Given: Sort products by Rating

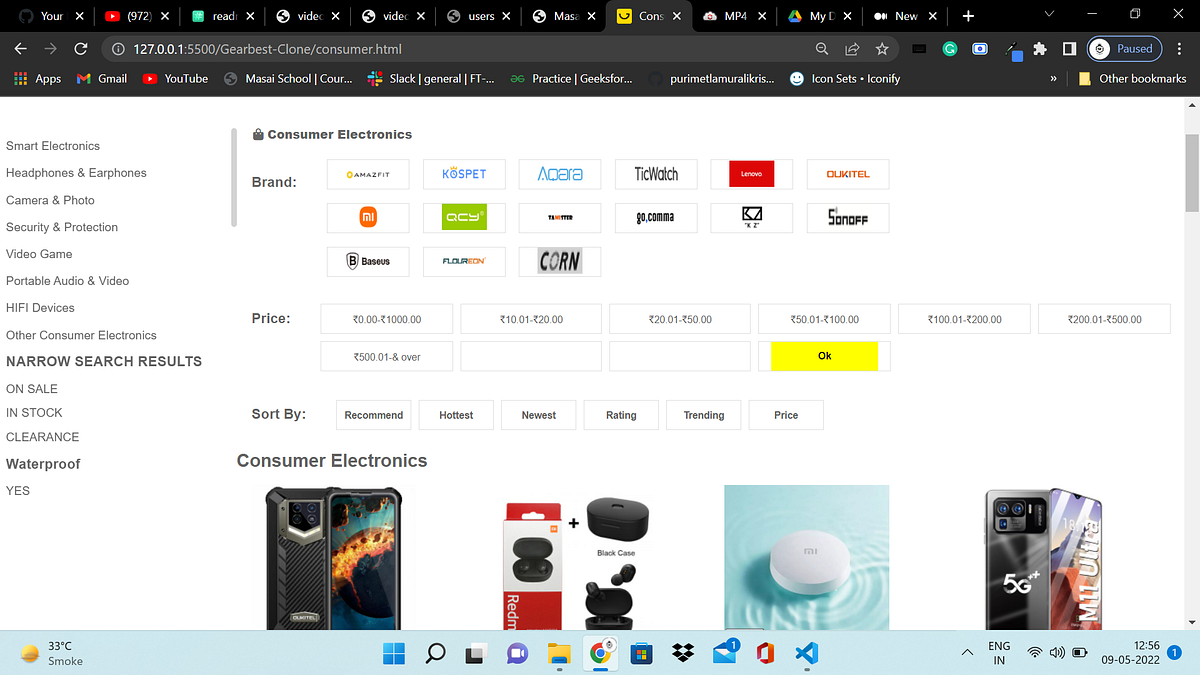Looking at the screenshot, I should pos(621,415).
